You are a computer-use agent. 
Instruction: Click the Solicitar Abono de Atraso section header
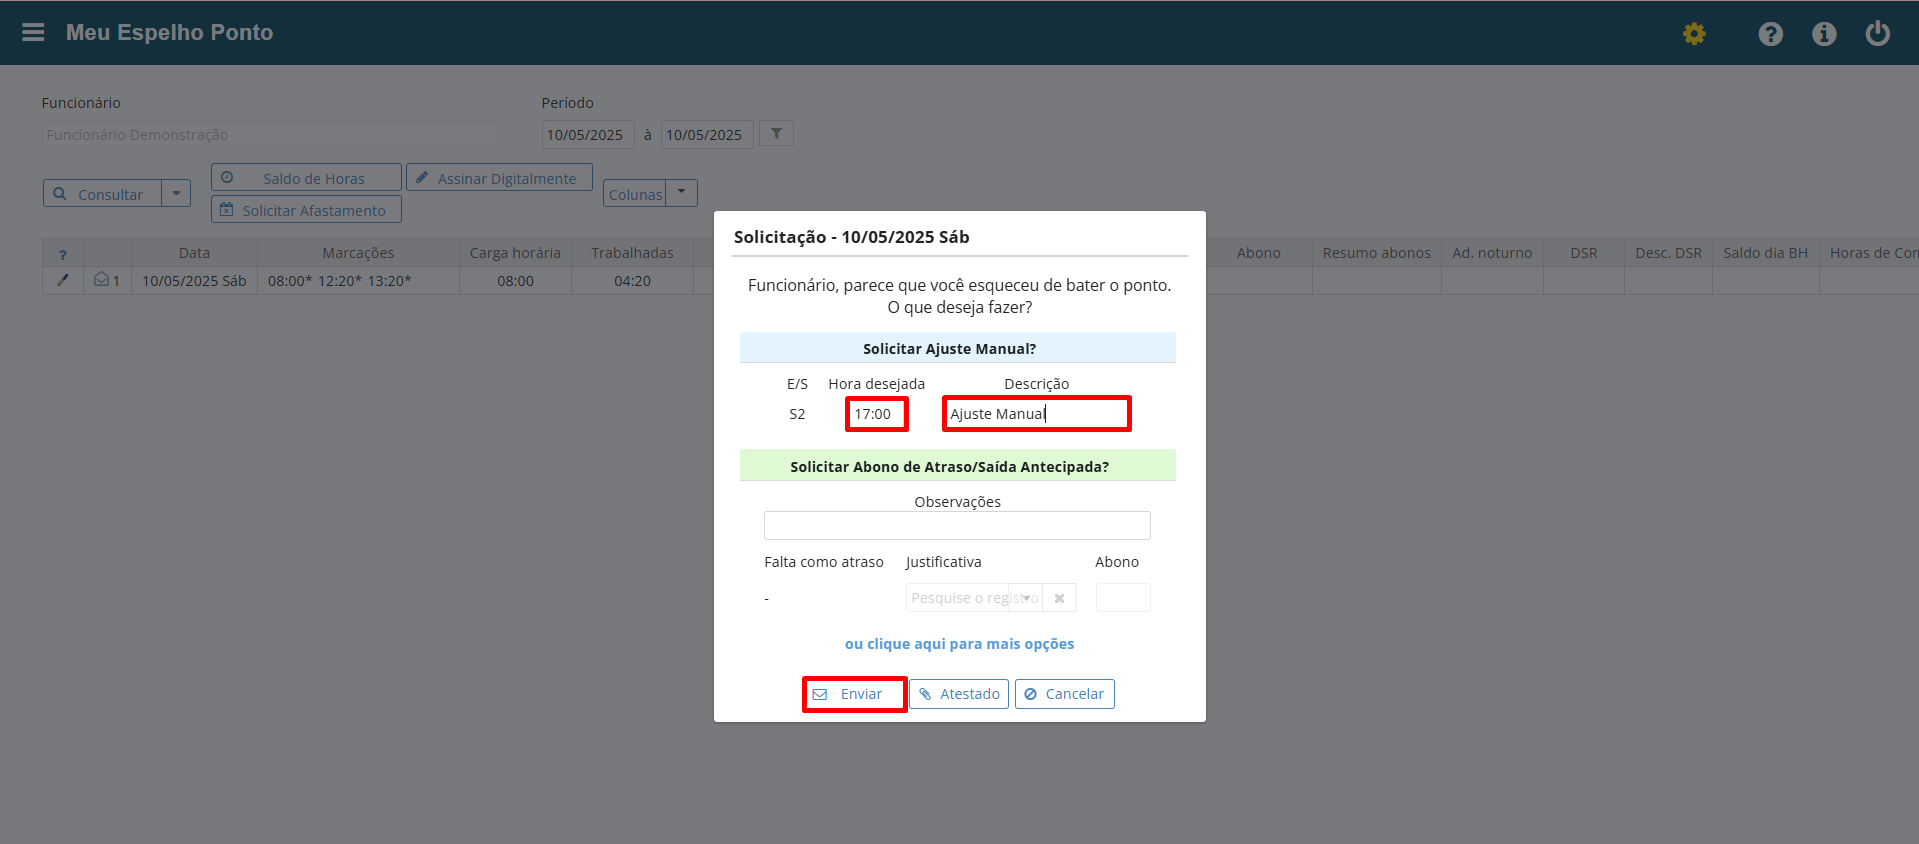pos(957,466)
